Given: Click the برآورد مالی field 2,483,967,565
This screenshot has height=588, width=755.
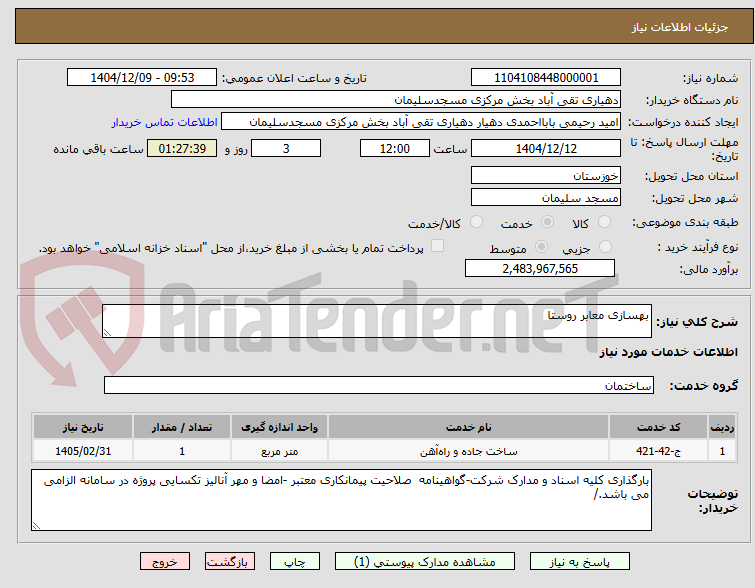Looking at the screenshot, I should 540,268.
